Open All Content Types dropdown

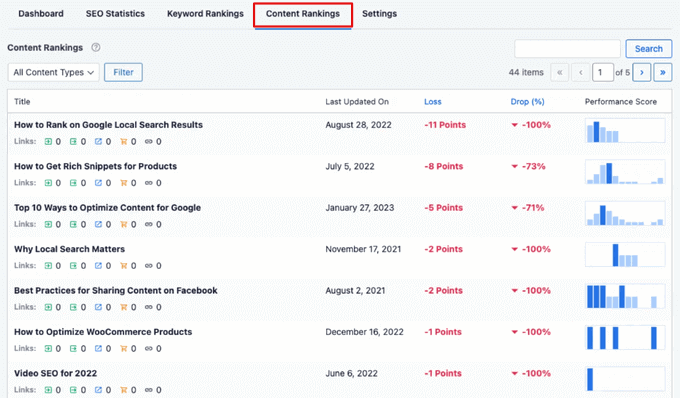[54, 72]
